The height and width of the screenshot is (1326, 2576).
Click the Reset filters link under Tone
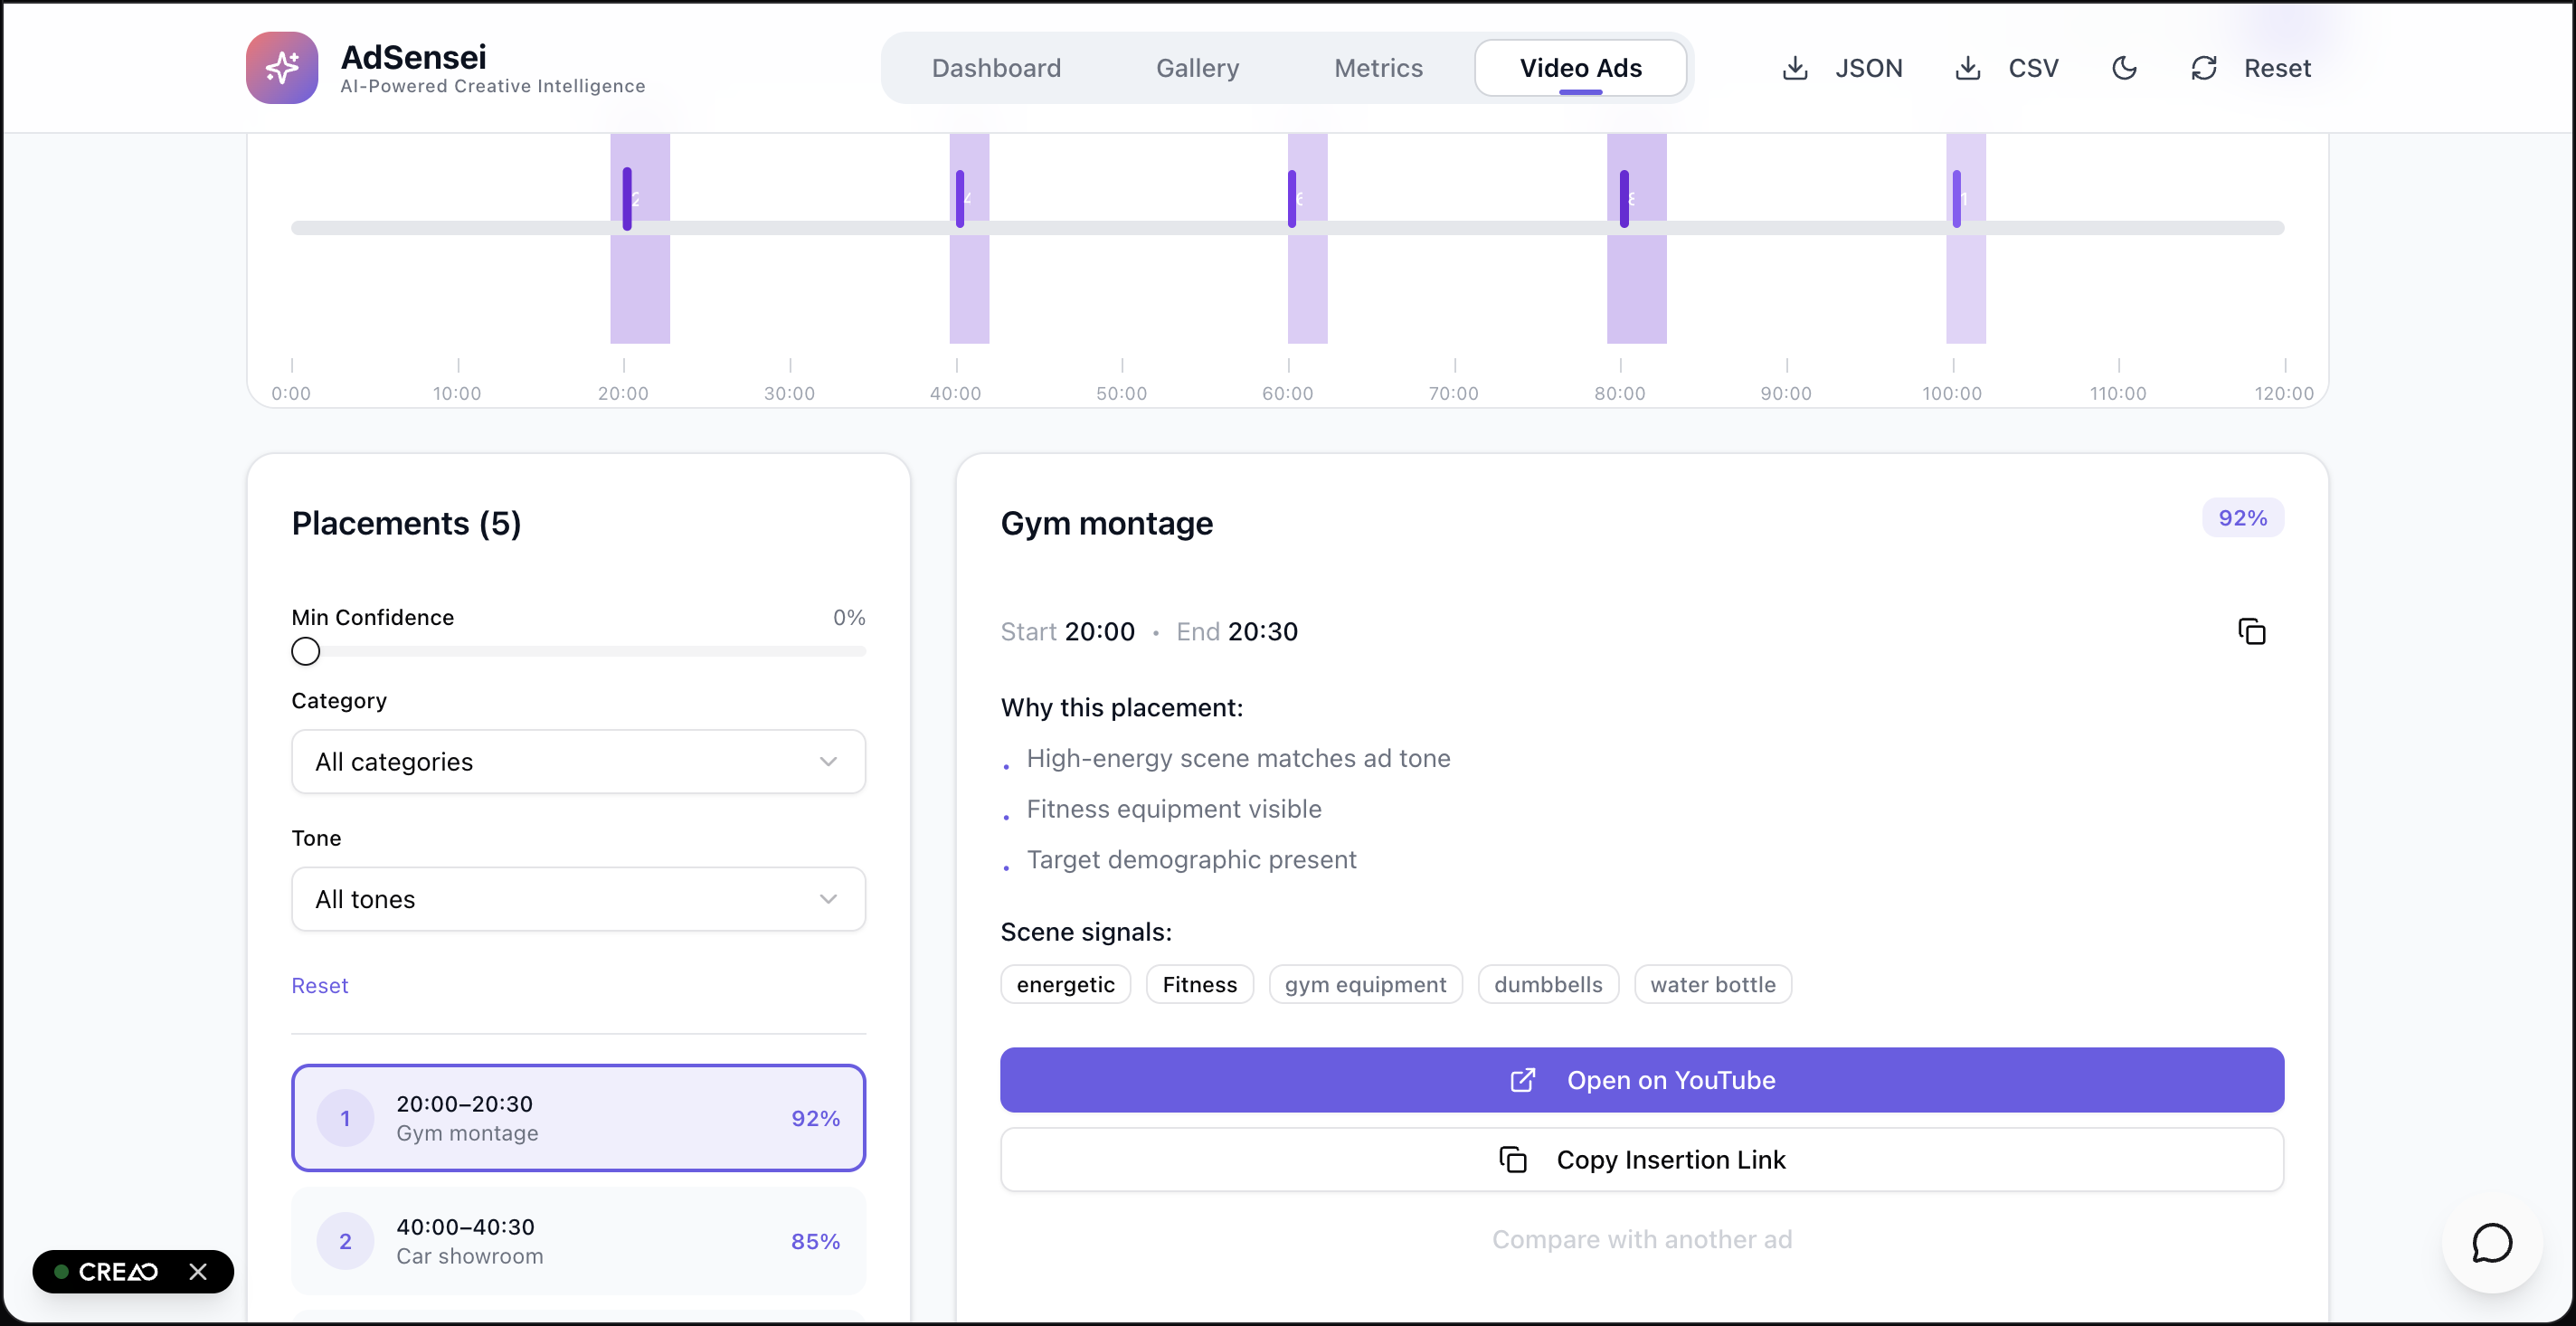(x=320, y=985)
